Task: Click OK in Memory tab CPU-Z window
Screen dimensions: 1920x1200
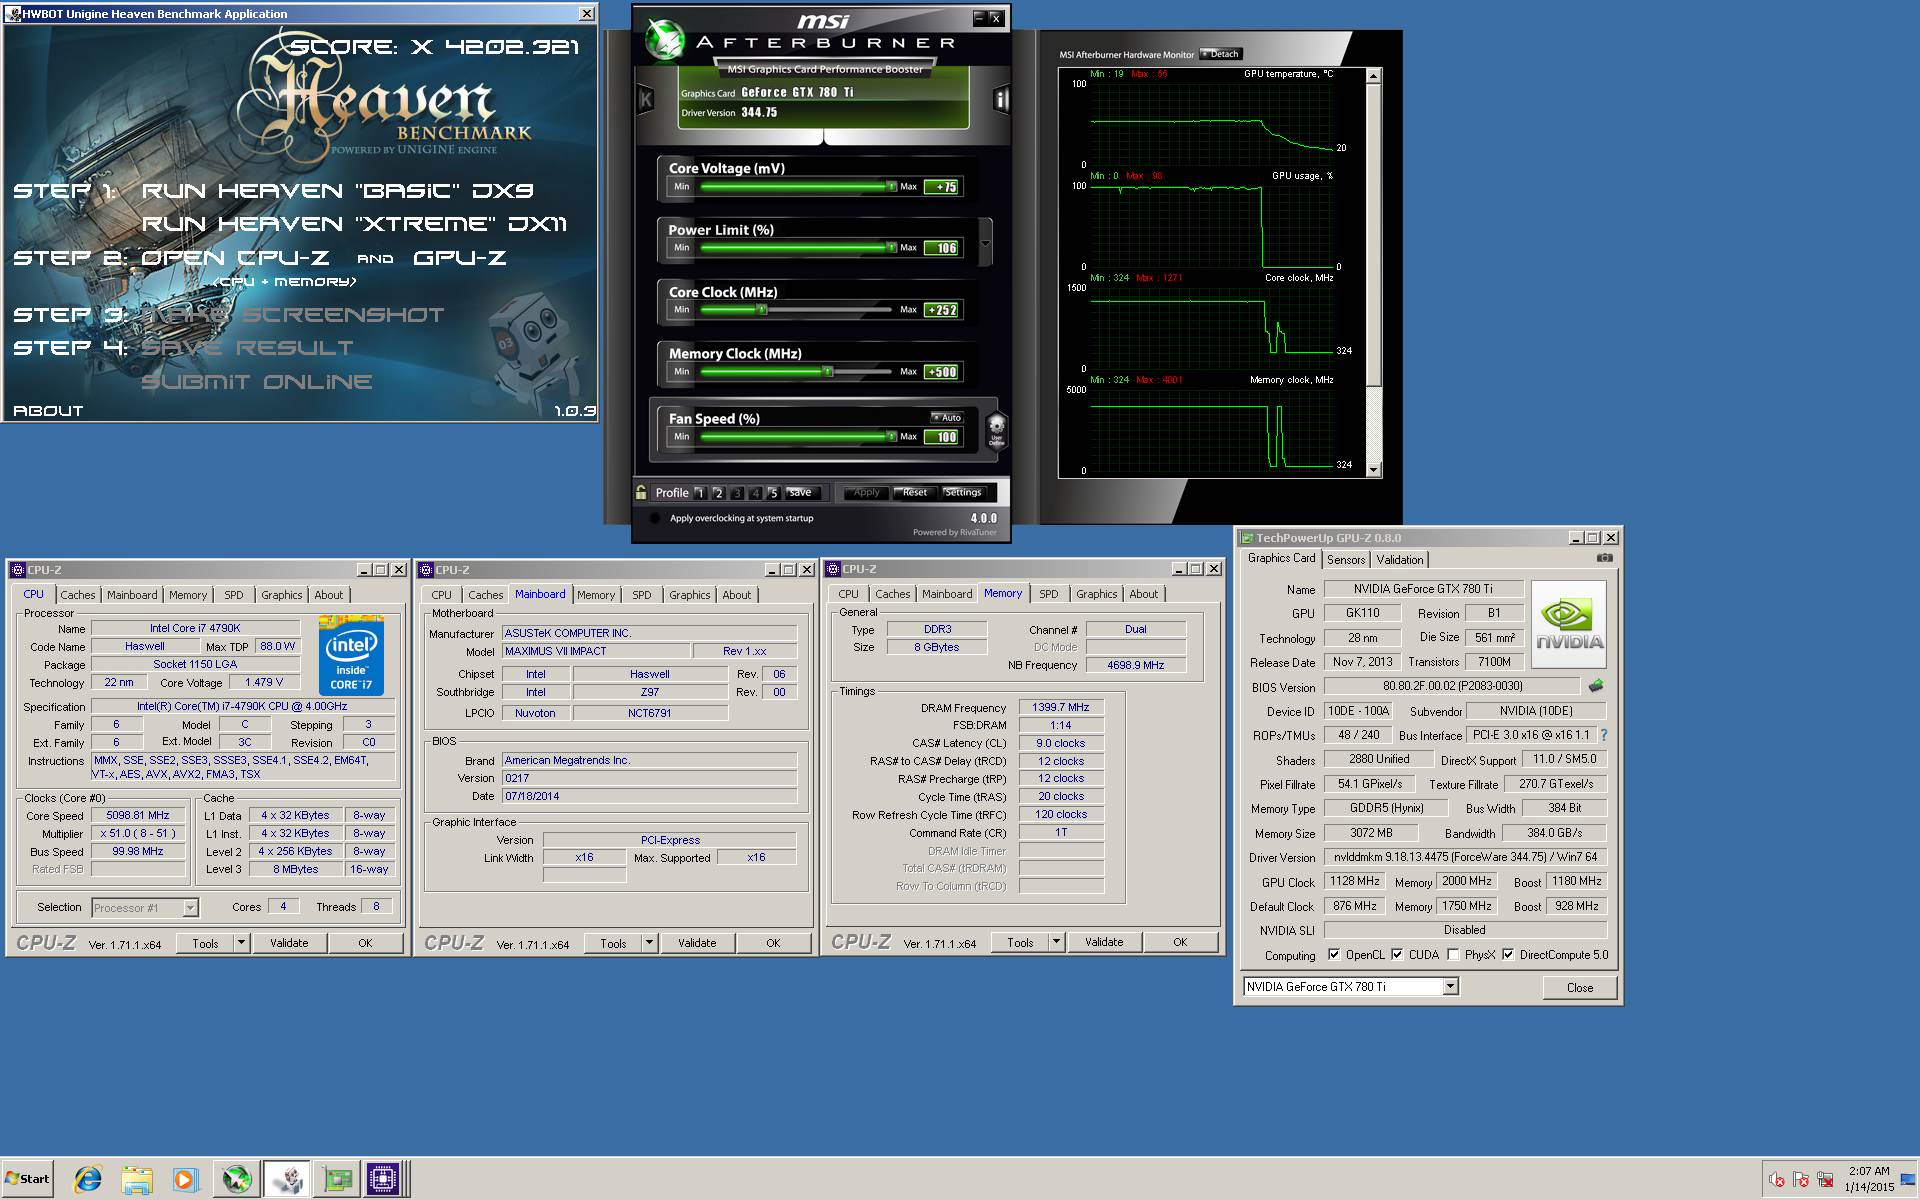Action: [1180, 942]
